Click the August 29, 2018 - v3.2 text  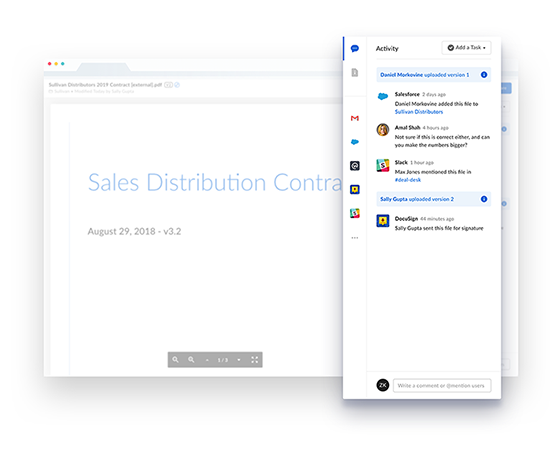coord(134,231)
